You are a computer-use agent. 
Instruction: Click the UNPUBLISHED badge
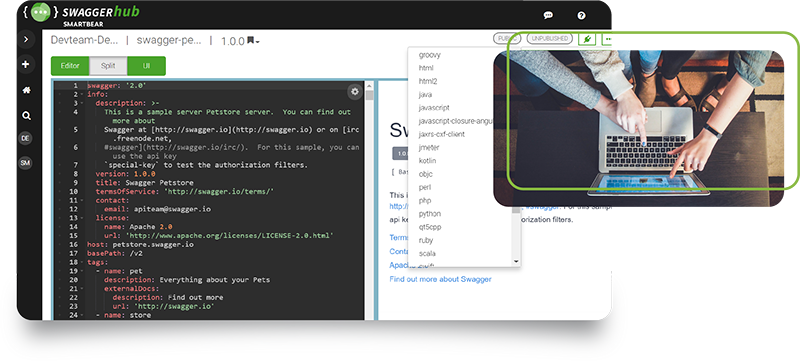point(550,38)
